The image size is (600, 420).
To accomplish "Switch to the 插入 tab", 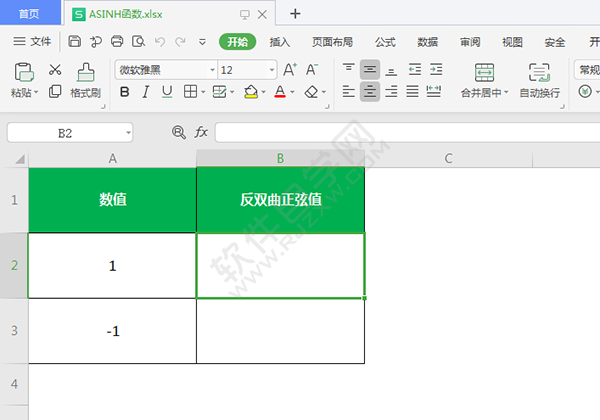I will click(x=279, y=42).
